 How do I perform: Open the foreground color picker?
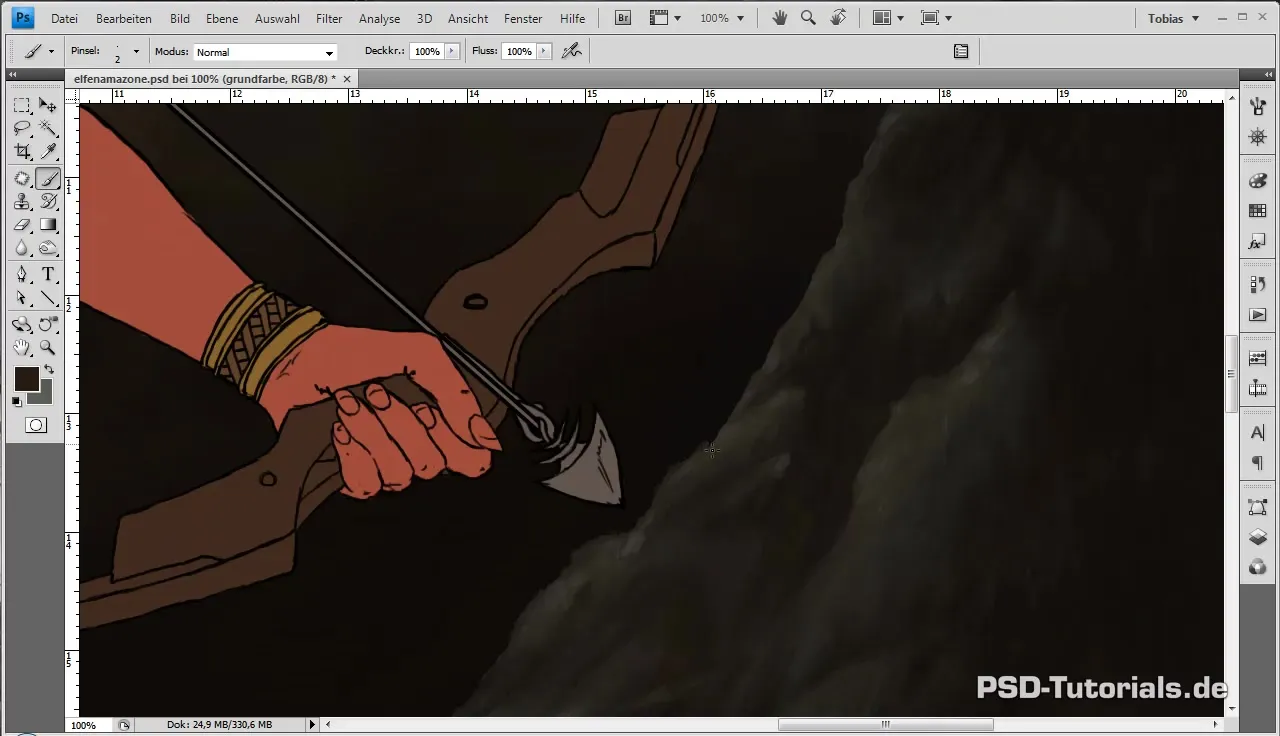point(26,379)
